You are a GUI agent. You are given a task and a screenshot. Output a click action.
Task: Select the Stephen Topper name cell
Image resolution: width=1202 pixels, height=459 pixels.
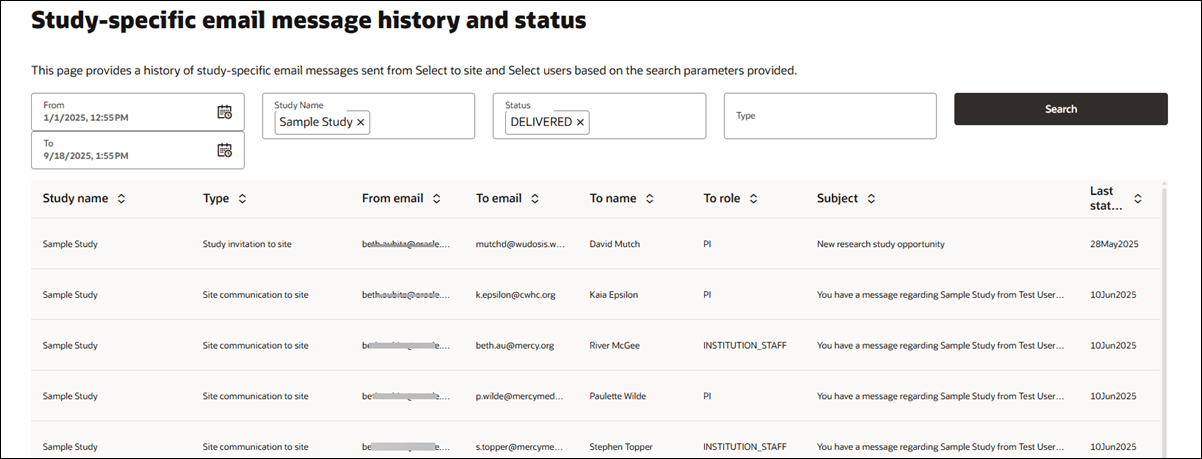pos(622,446)
